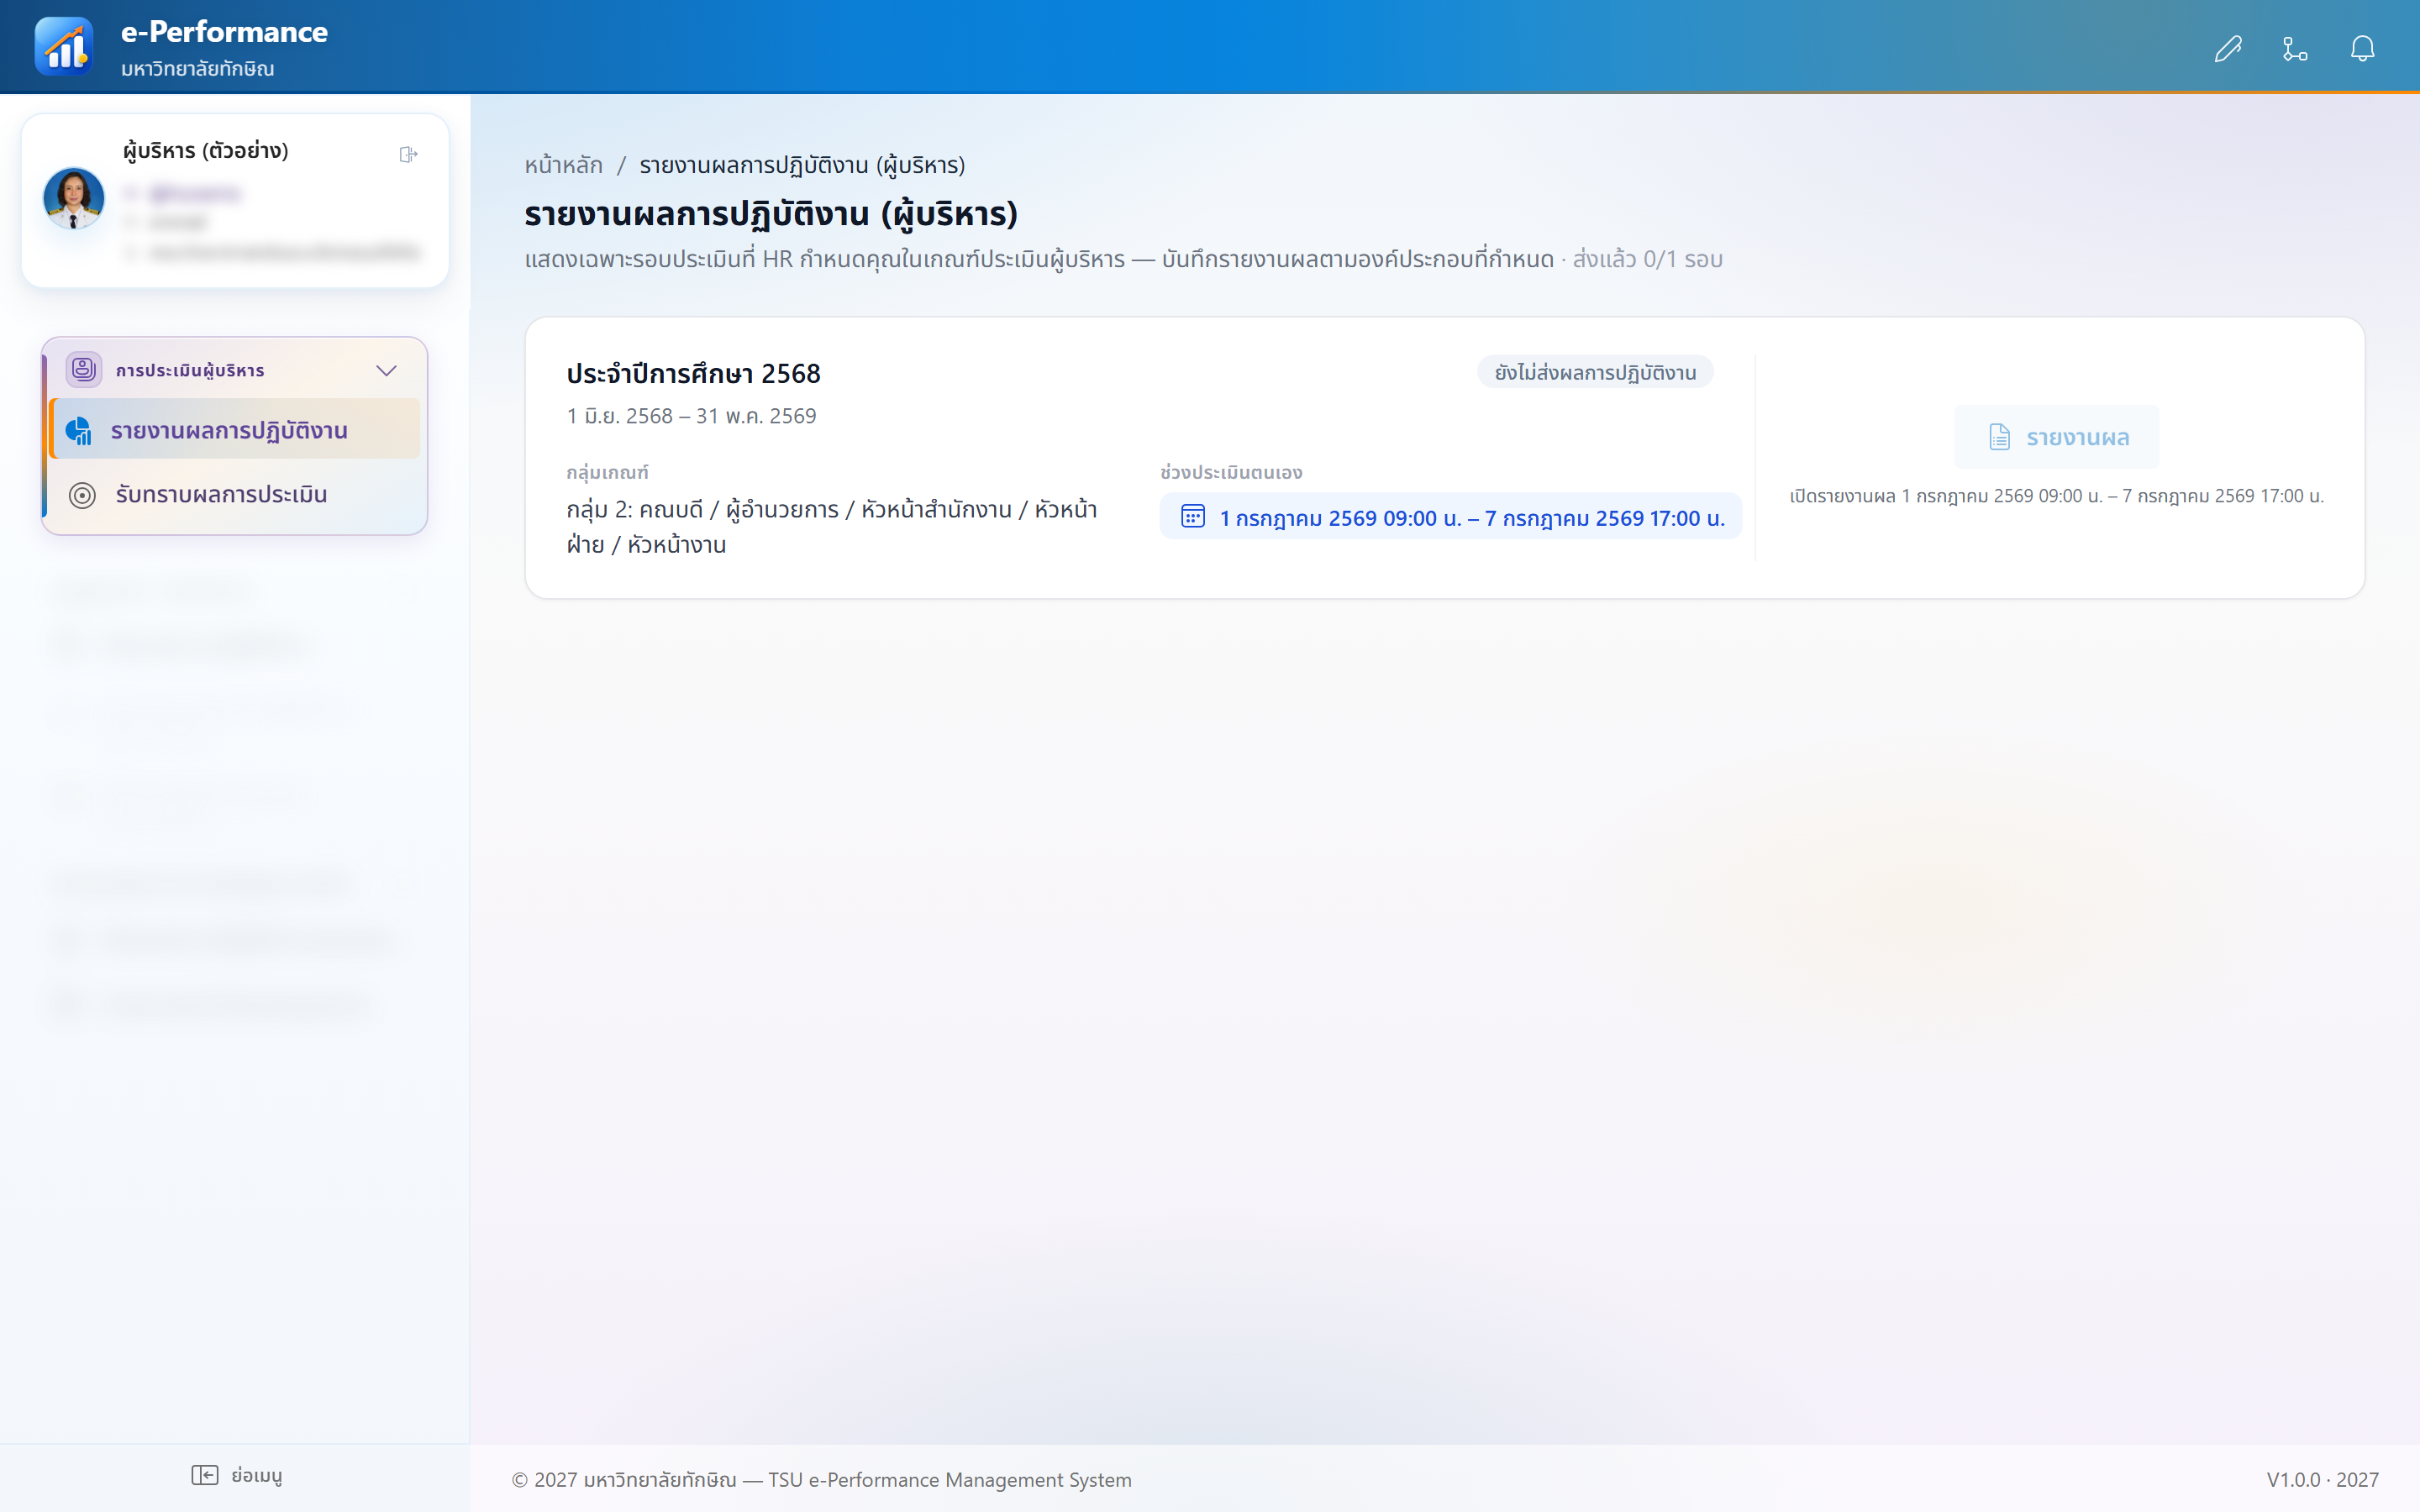
Task: Click the เปิดรายงานผล schedule note text
Action: pyautogui.click(x=2056, y=496)
